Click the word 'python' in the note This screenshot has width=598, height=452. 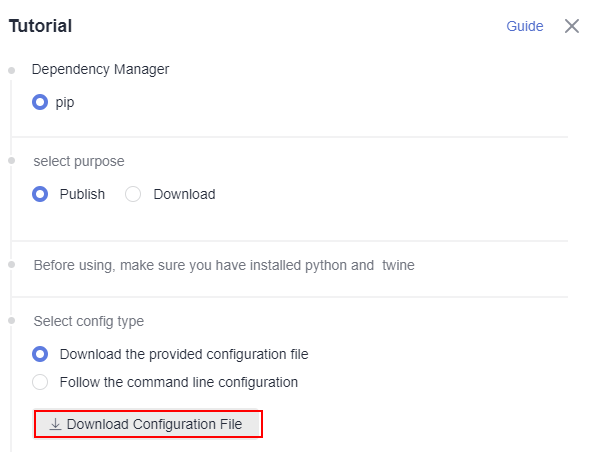328,265
